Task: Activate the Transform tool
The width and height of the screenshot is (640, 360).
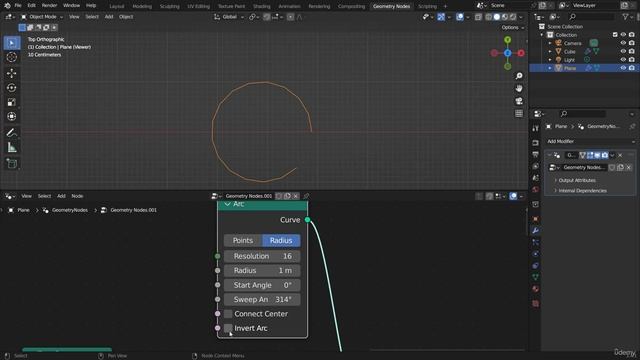Action: coord(11,116)
